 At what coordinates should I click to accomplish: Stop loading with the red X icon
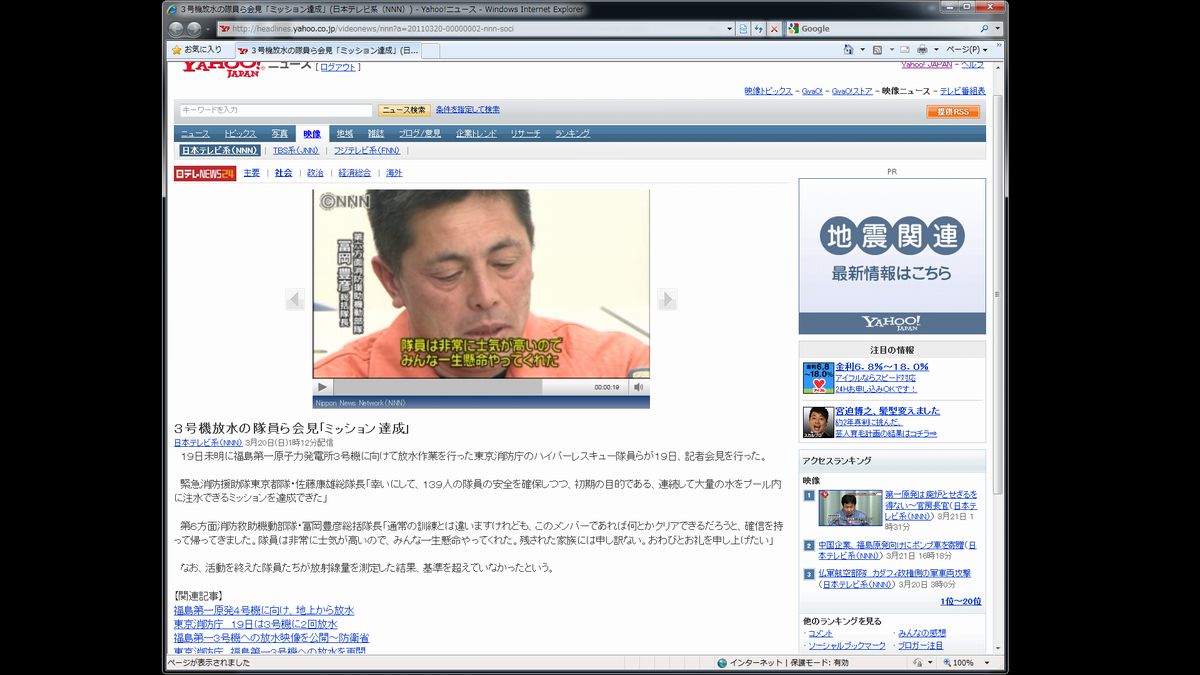point(774,28)
